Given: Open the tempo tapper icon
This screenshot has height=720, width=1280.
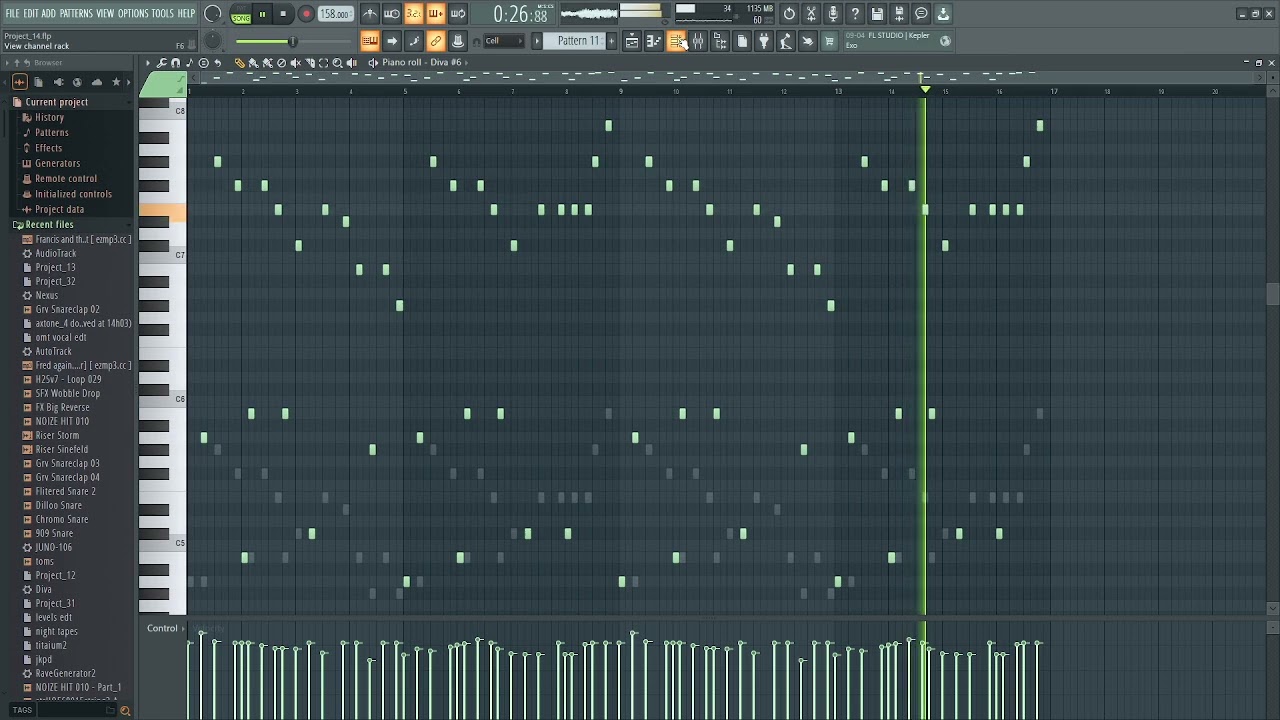Looking at the screenshot, I should pyautogui.click(x=786, y=41).
